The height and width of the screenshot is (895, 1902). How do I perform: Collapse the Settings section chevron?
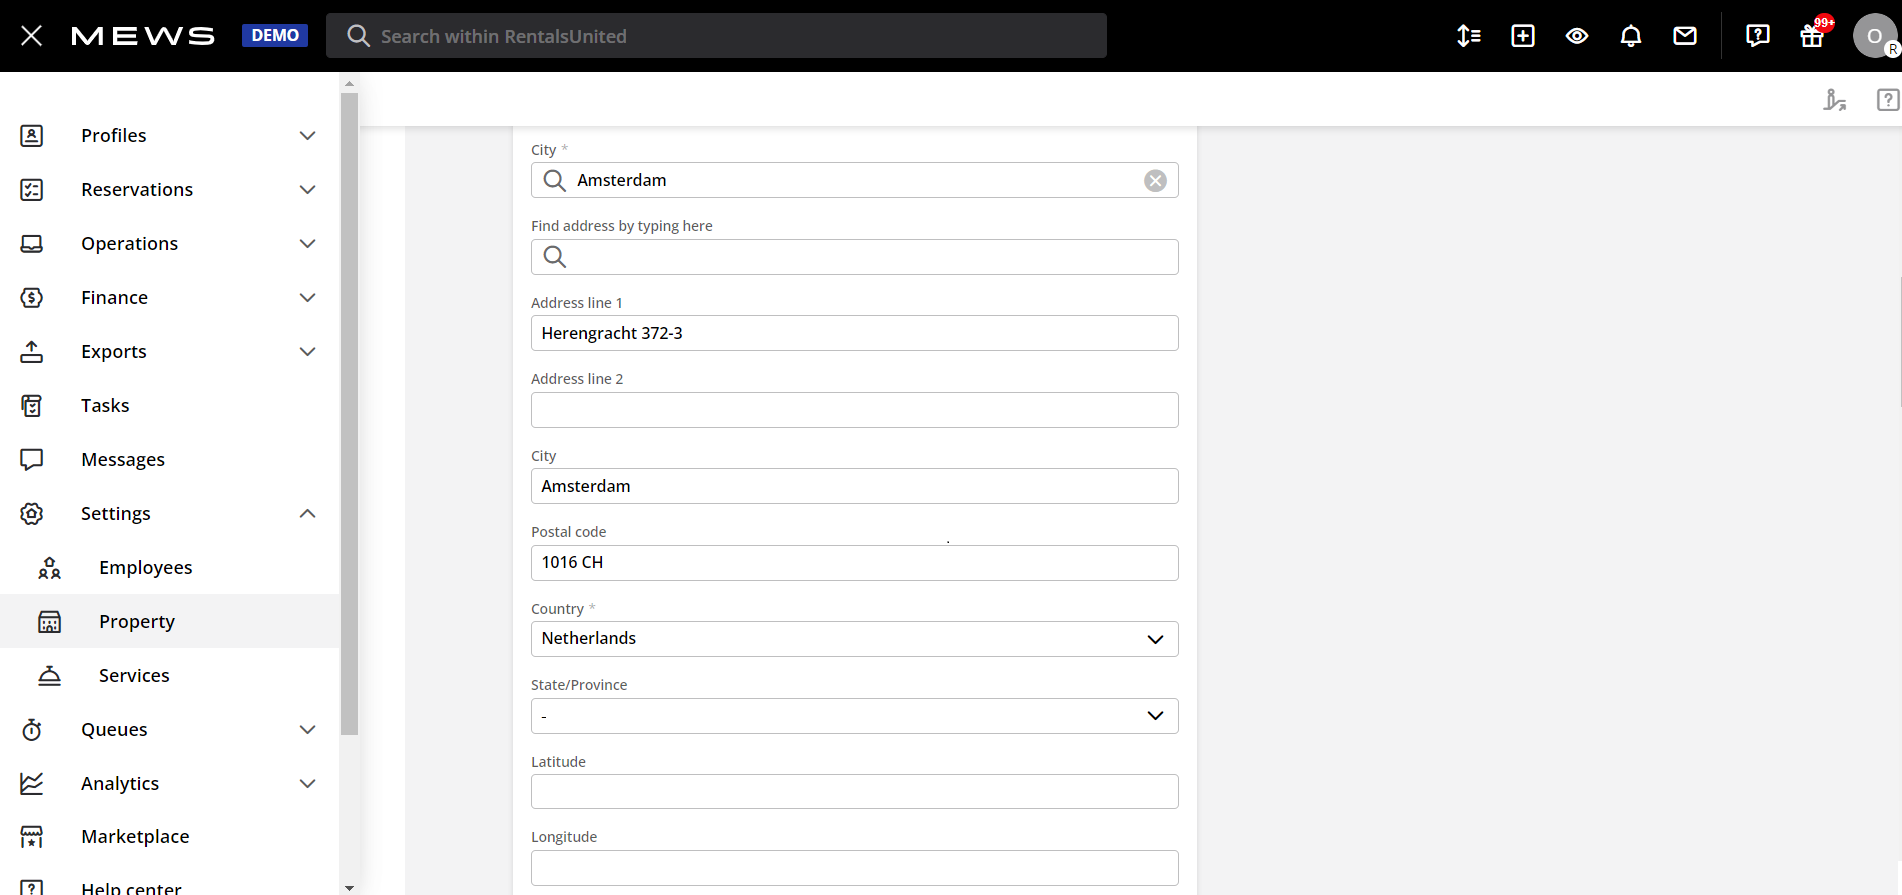click(308, 513)
